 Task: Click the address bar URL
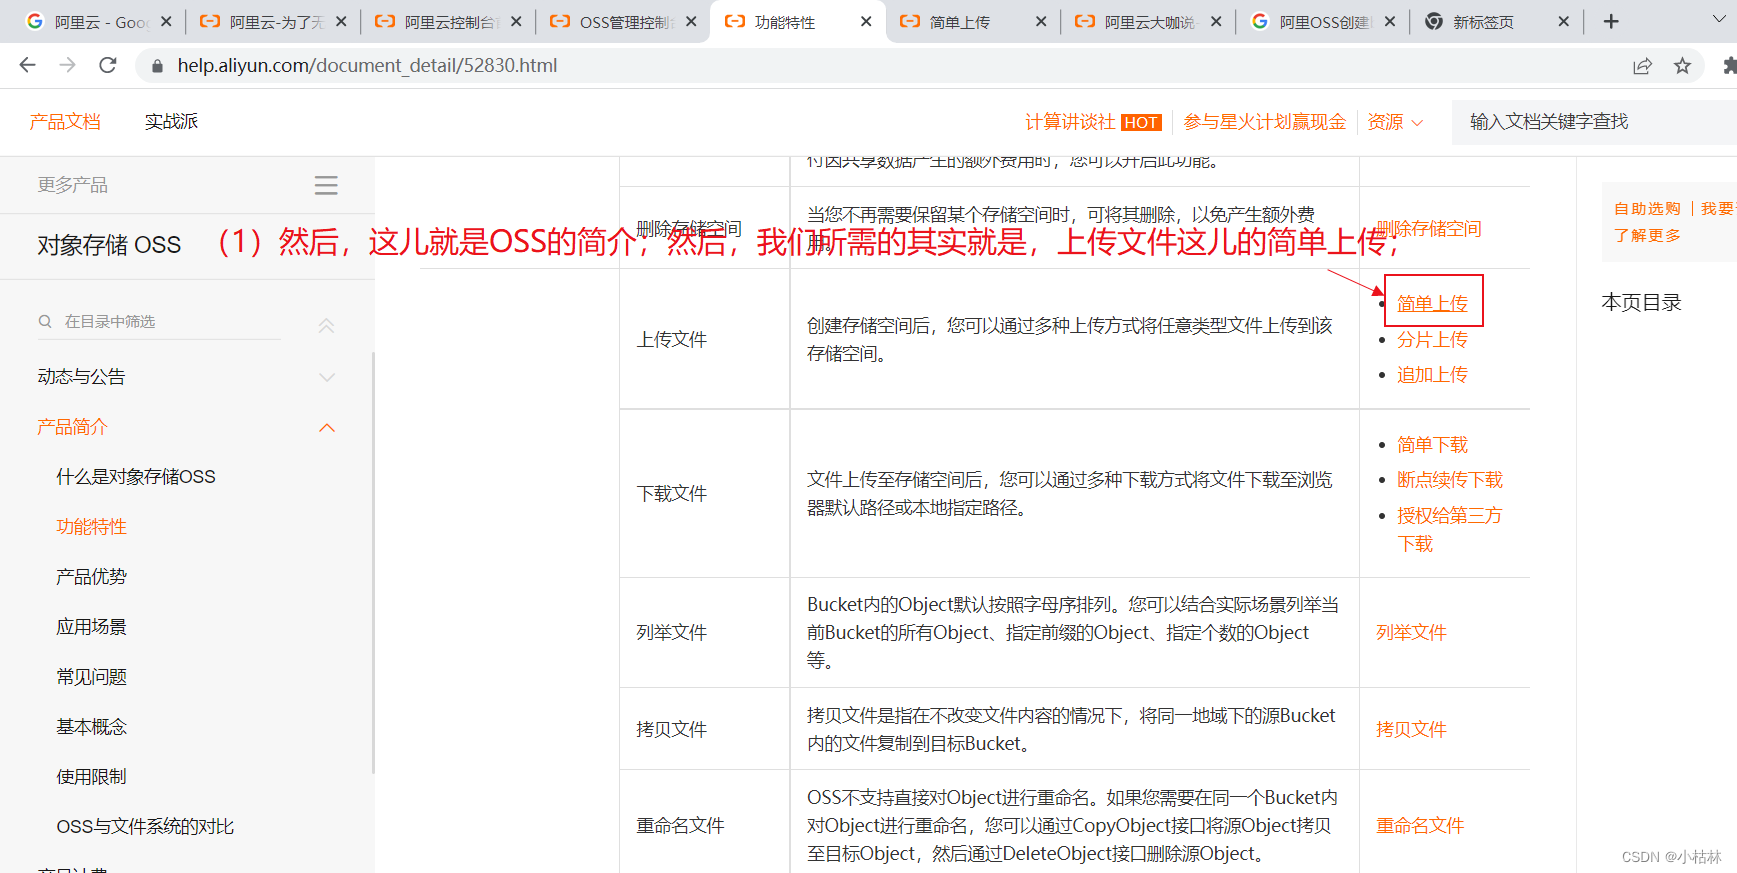pyautogui.click(x=367, y=65)
